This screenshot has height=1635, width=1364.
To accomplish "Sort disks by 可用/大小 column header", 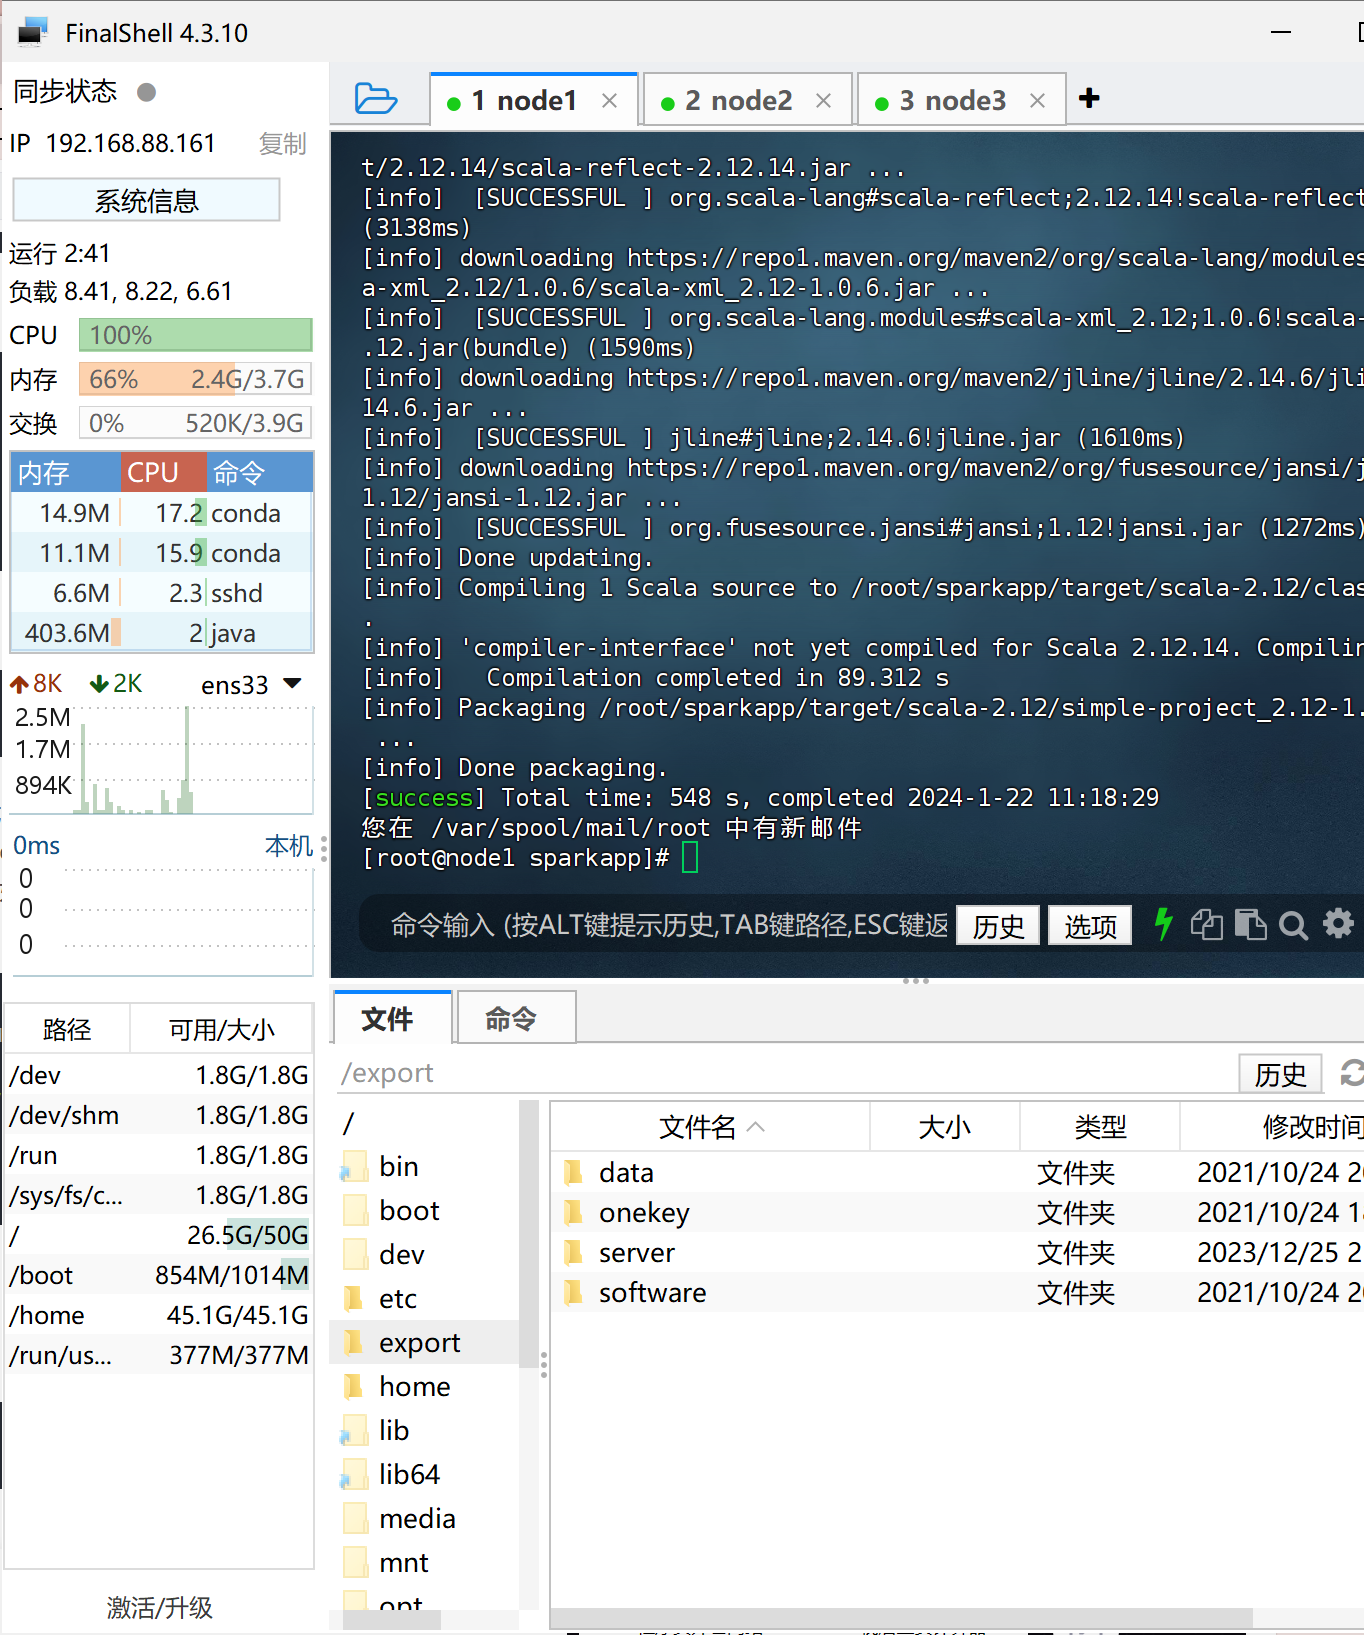I will pyautogui.click(x=221, y=1029).
